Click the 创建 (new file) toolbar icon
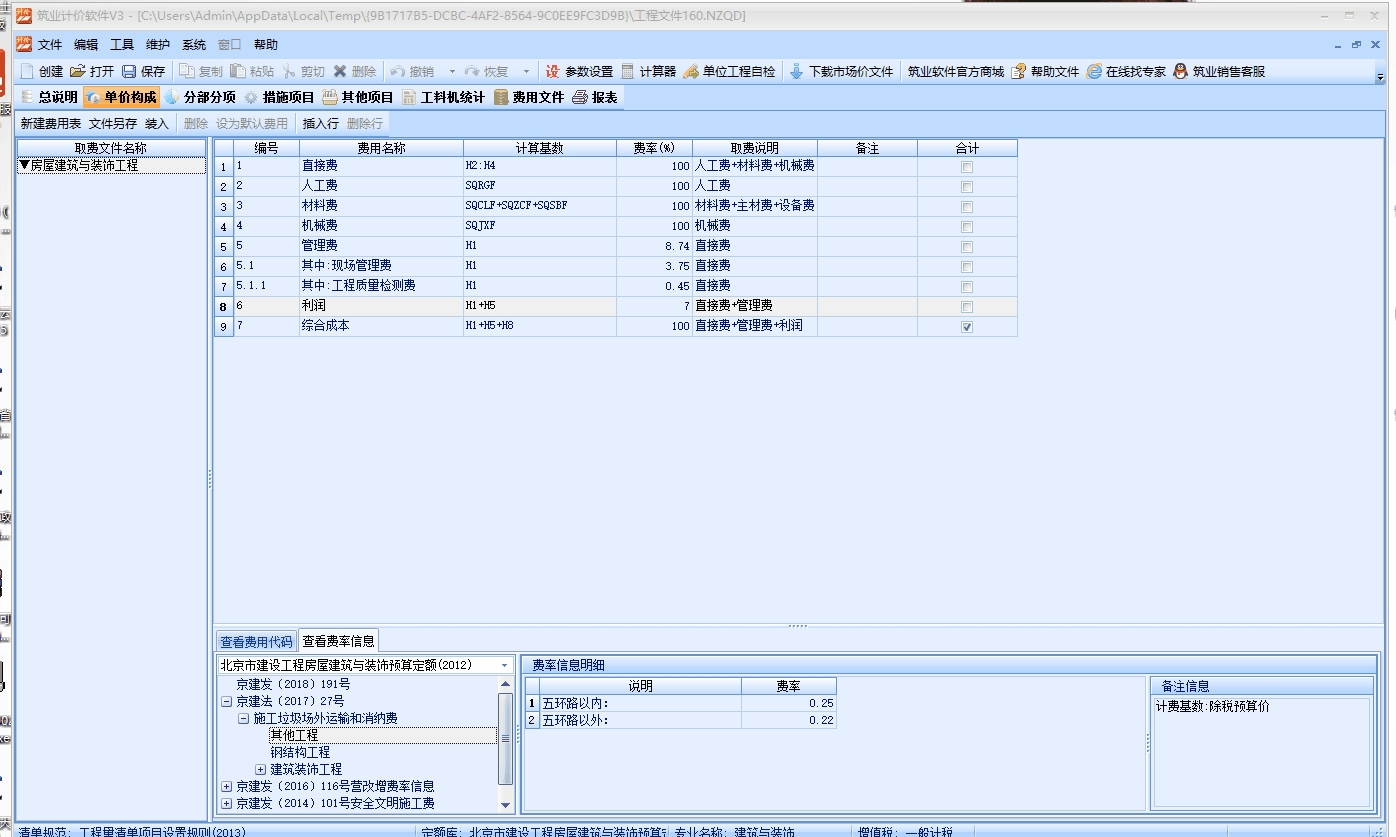The image size is (1396, 837). click(28, 72)
